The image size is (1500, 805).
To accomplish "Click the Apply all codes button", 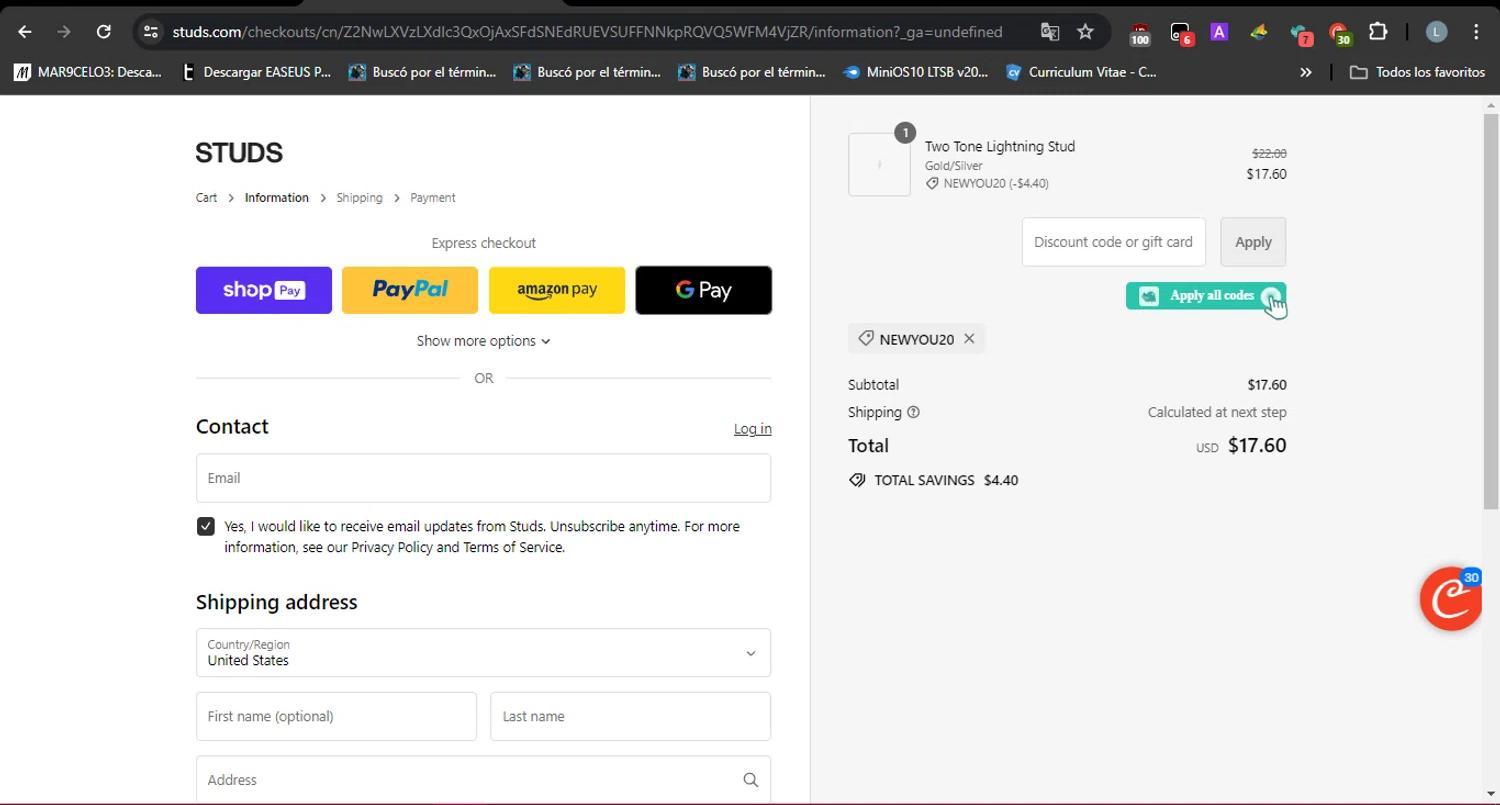I will coord(1205,296).
